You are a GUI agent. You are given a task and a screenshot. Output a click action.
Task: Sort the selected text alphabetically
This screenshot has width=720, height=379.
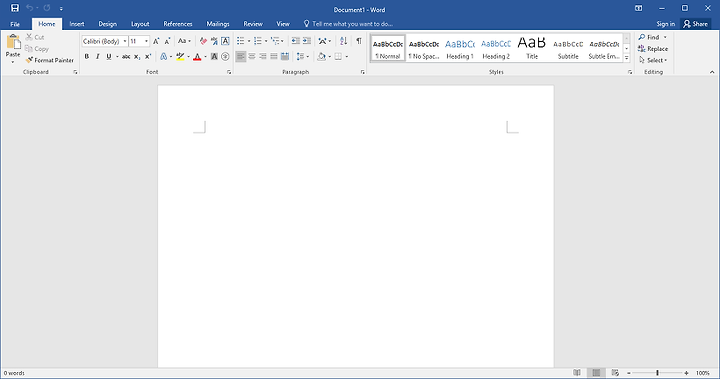click(x=343, y=41)
